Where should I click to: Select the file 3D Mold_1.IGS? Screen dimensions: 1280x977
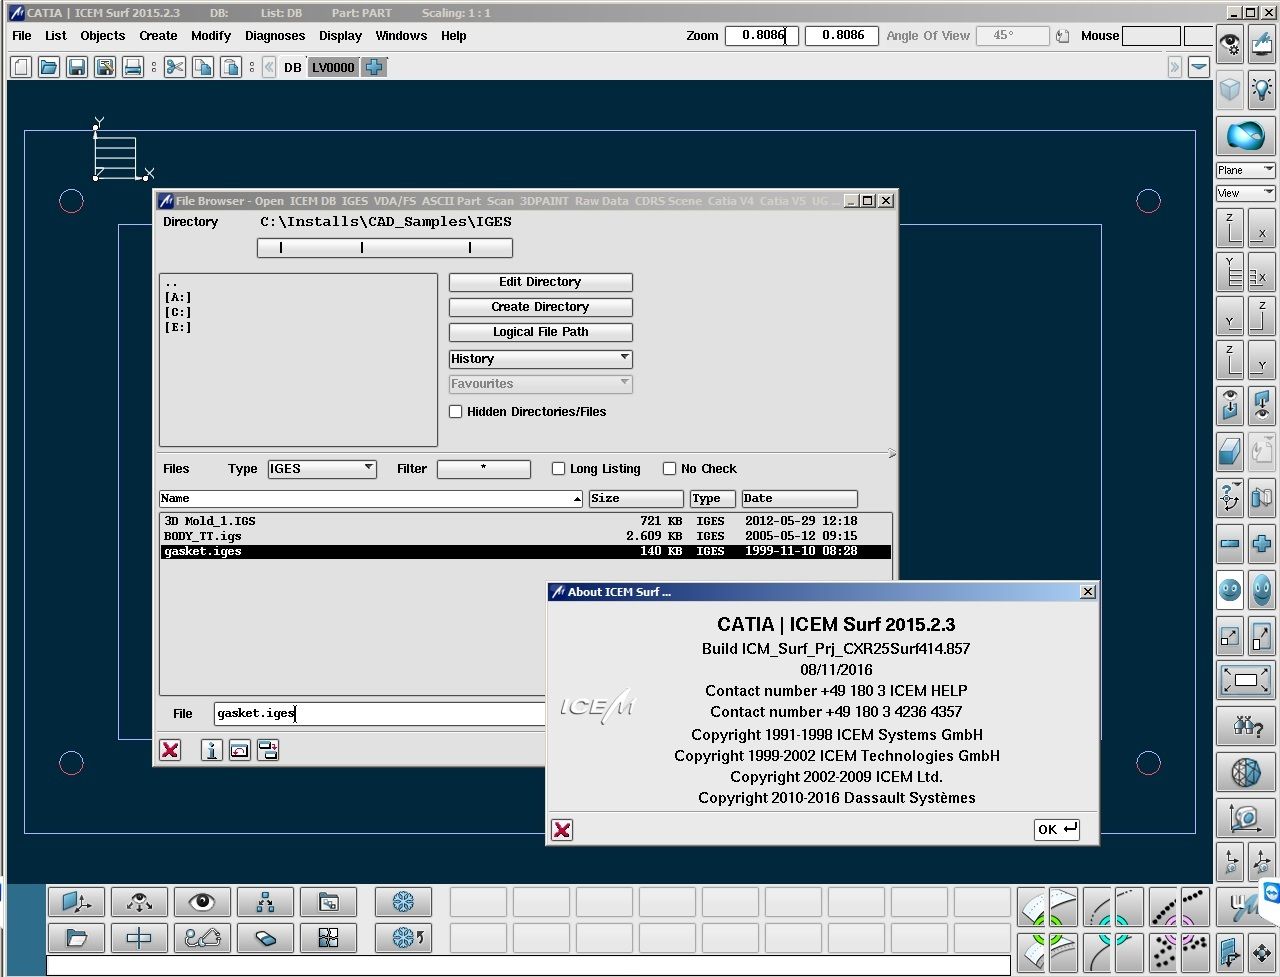click(526, 521)
